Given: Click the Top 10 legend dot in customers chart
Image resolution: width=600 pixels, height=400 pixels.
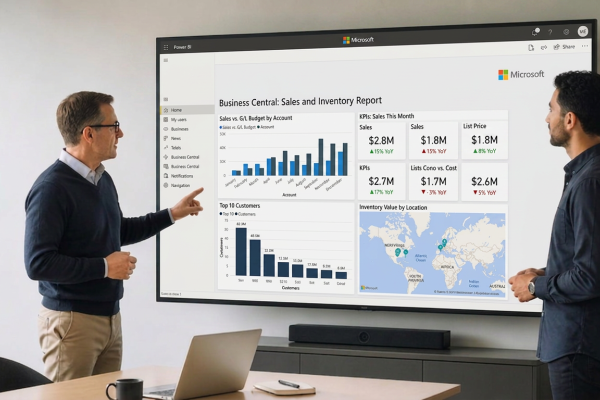Looking at the screenshot, I should 220,214.
